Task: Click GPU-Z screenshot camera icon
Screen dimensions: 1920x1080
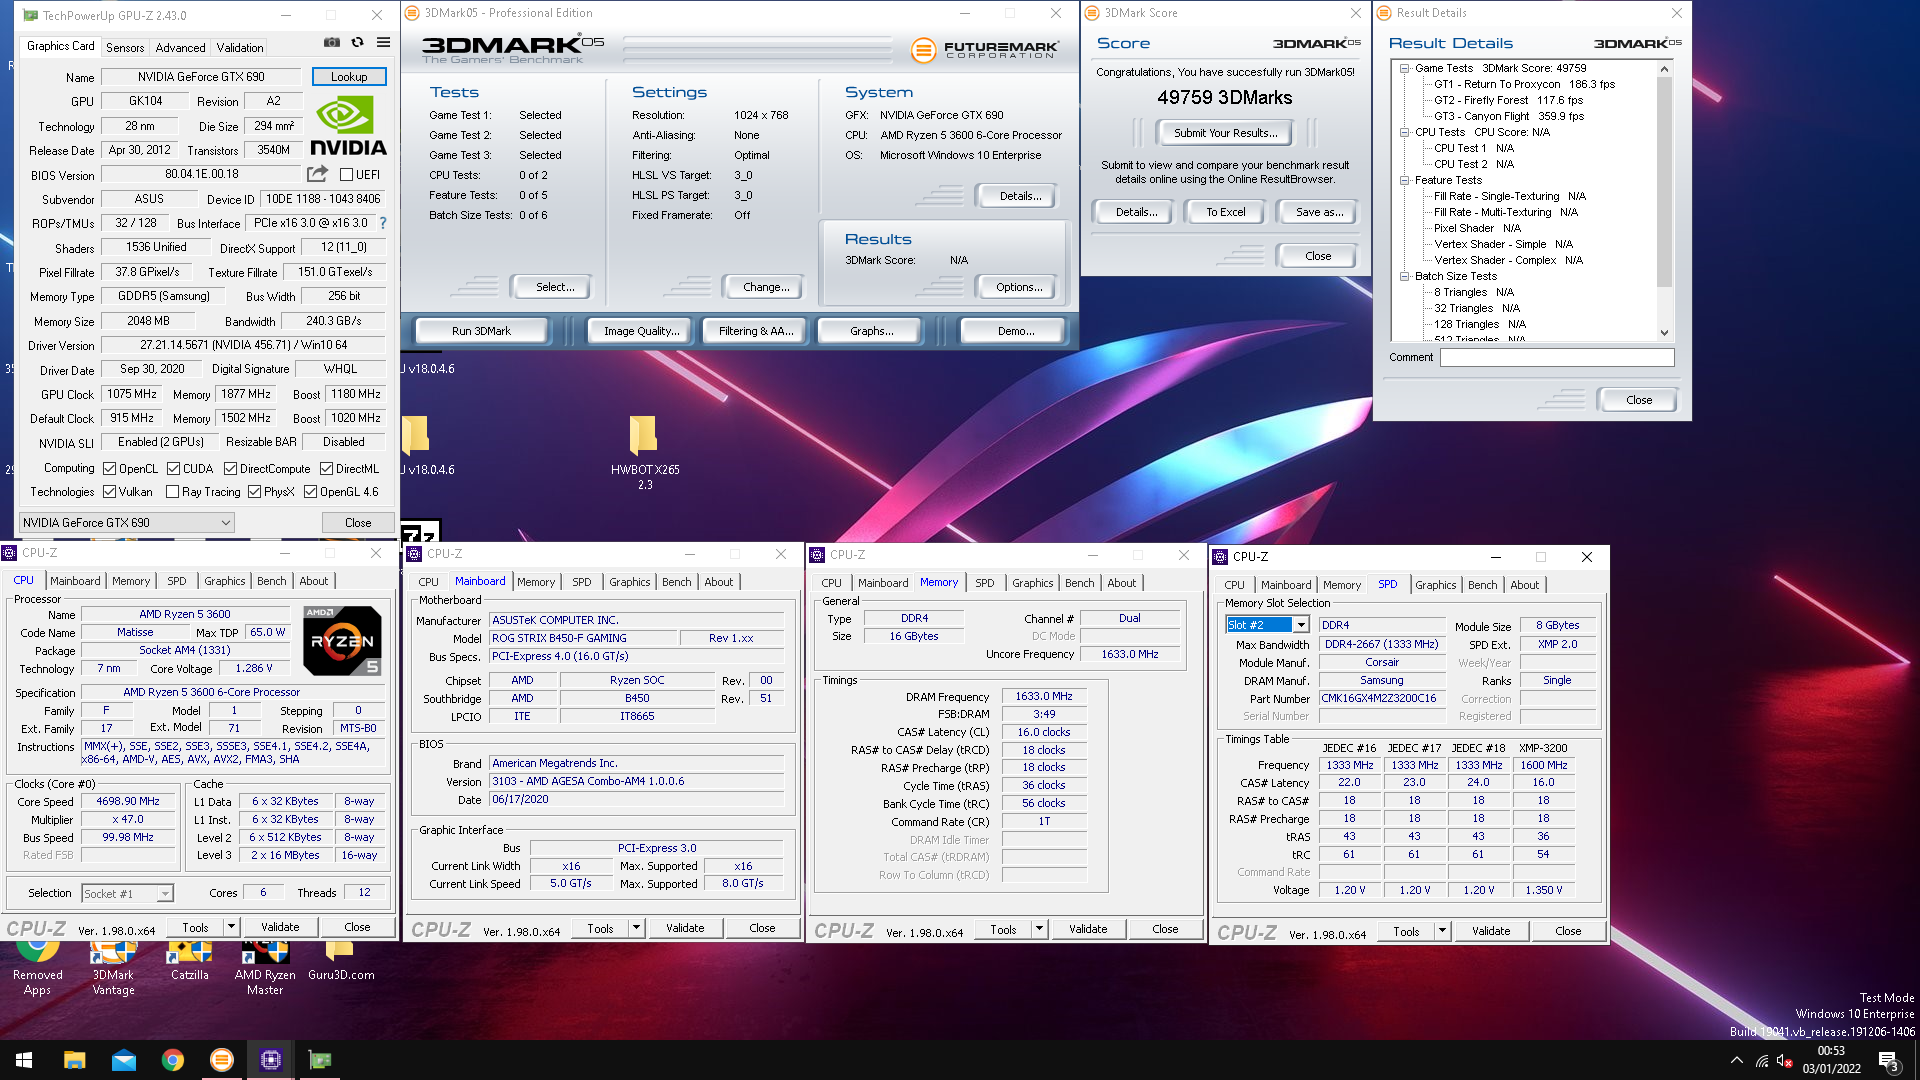Action: coord(332,43)
